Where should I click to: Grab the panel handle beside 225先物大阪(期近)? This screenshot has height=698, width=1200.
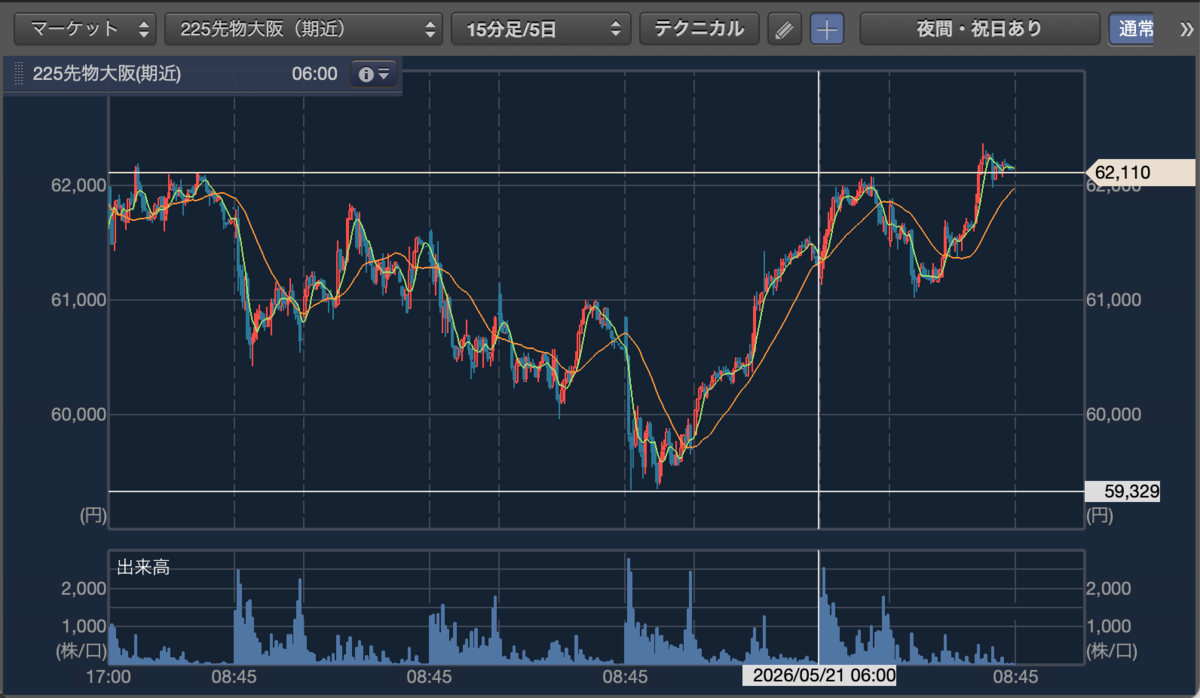click(18, 74)
